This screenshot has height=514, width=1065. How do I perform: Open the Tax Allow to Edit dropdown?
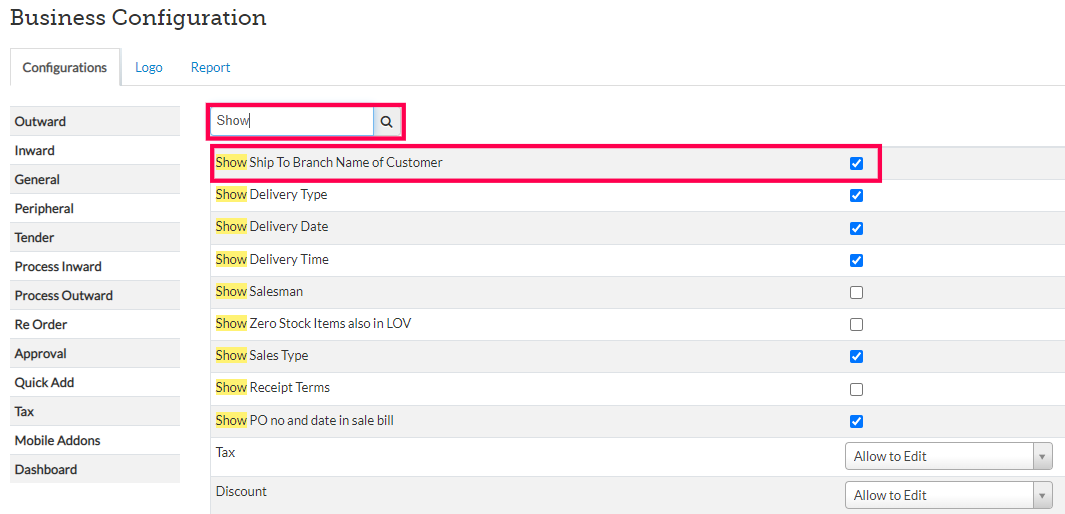pos(948,456)
